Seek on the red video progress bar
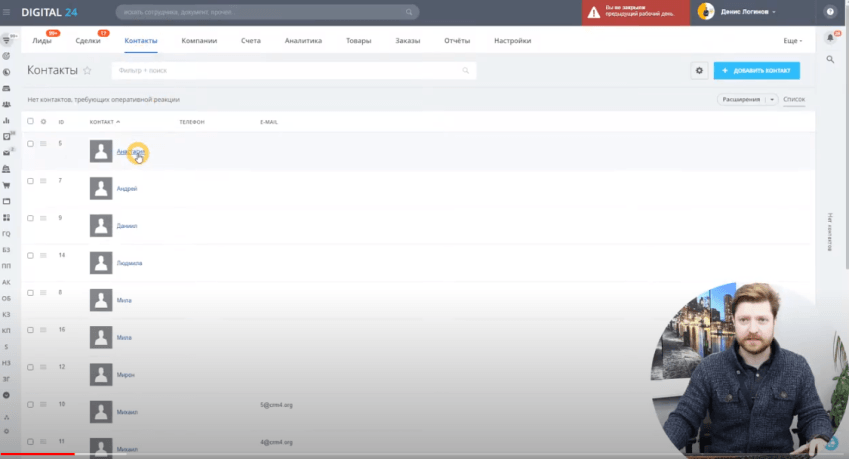The image size is (849, 459). (37, 454)
